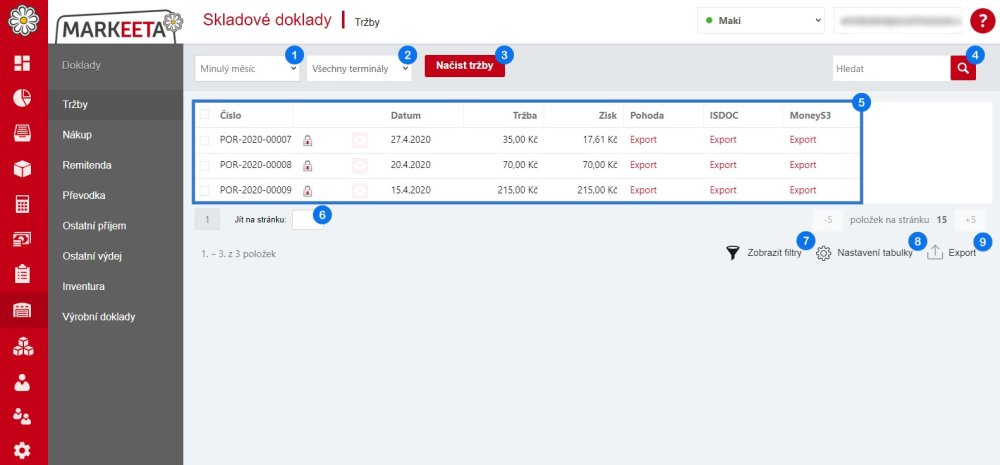Increase items per page with +5

coord(970,219)
